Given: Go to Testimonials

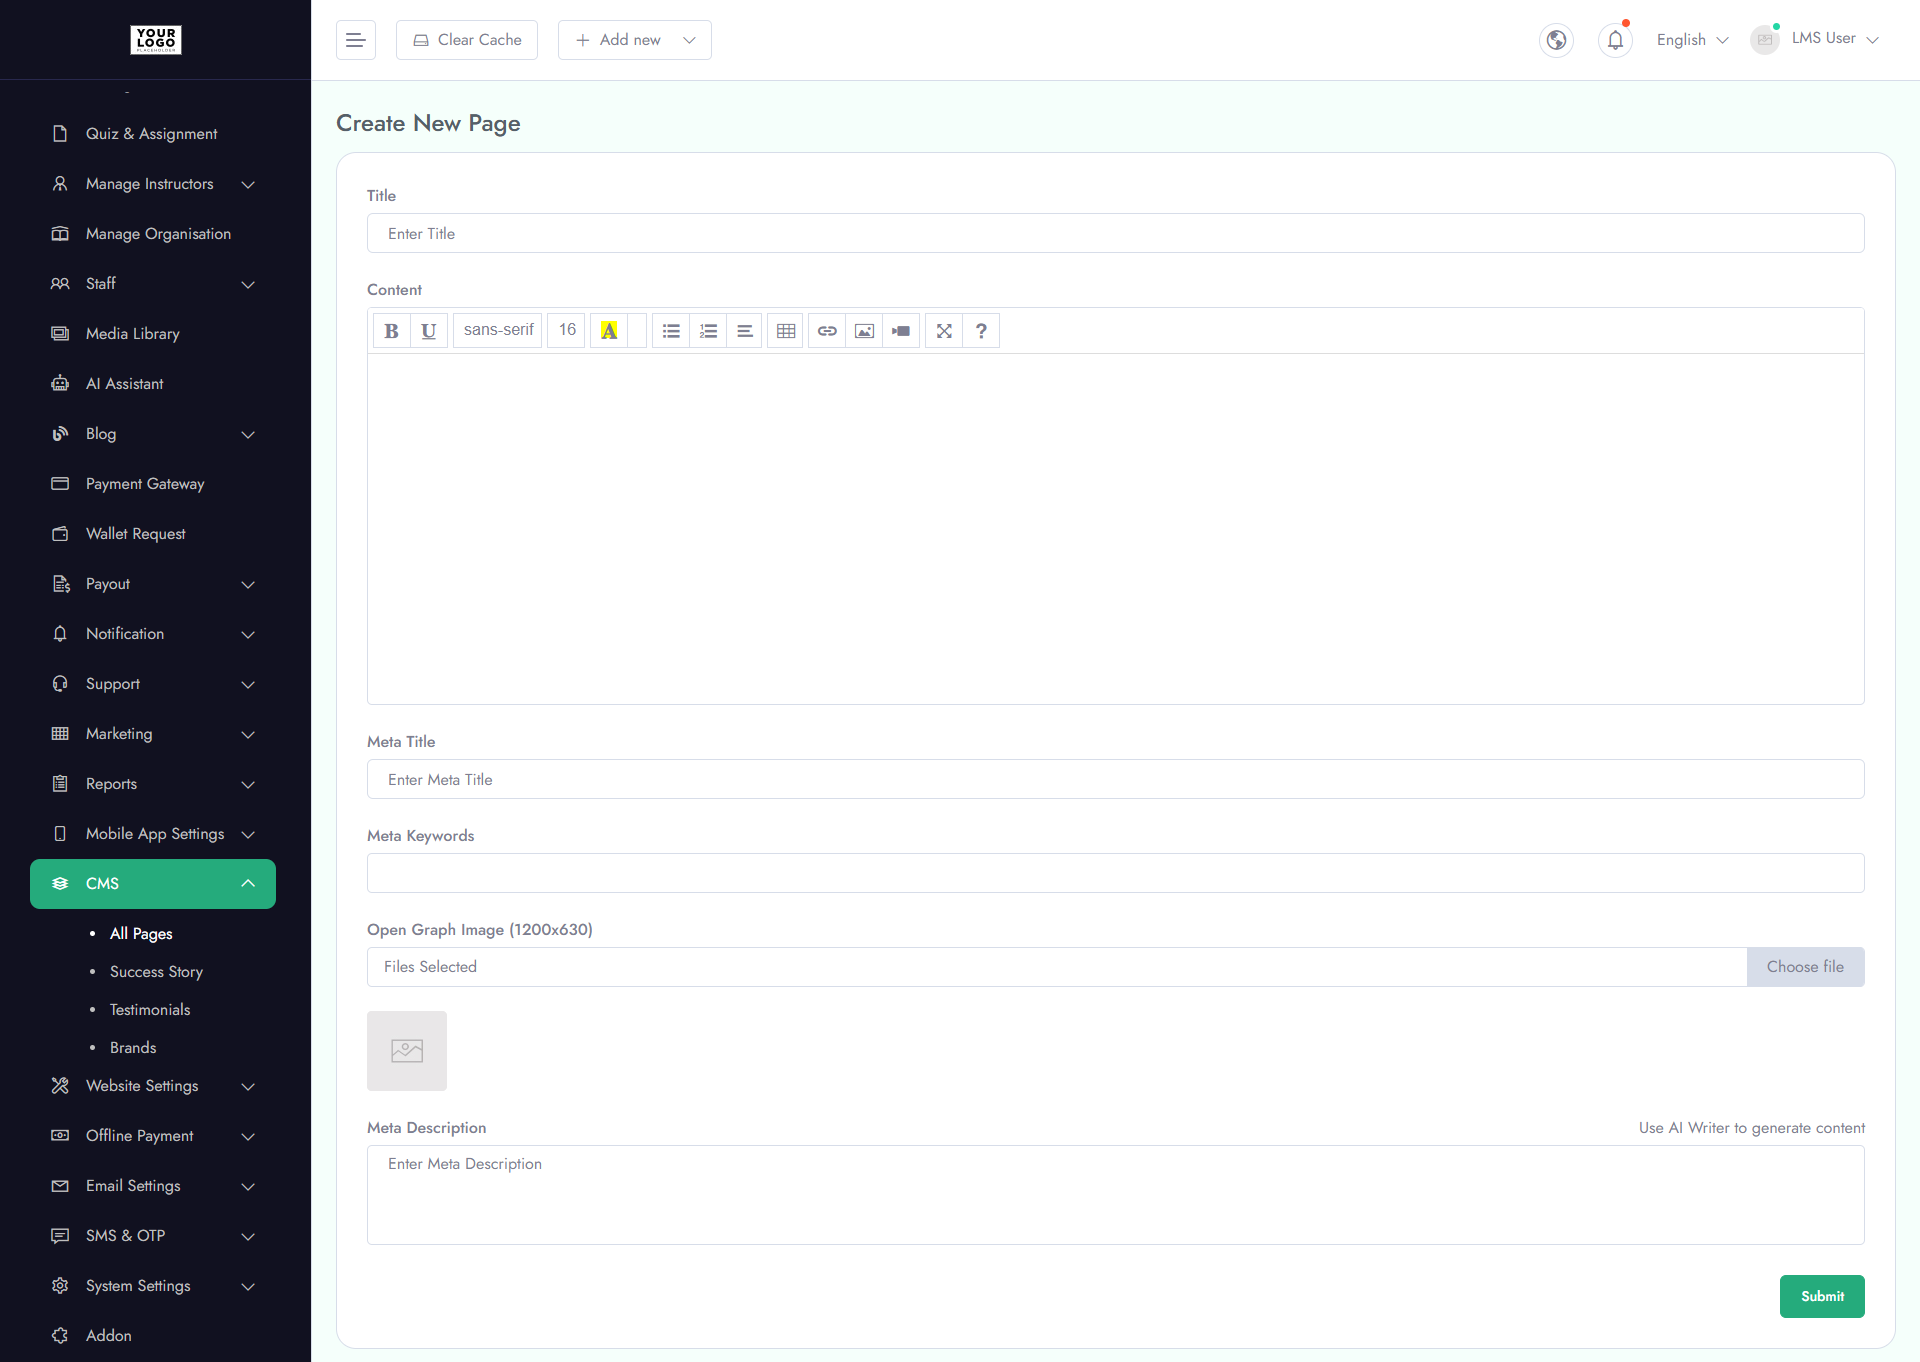Looking at the screenshot, I should (x=150, y=1010).
